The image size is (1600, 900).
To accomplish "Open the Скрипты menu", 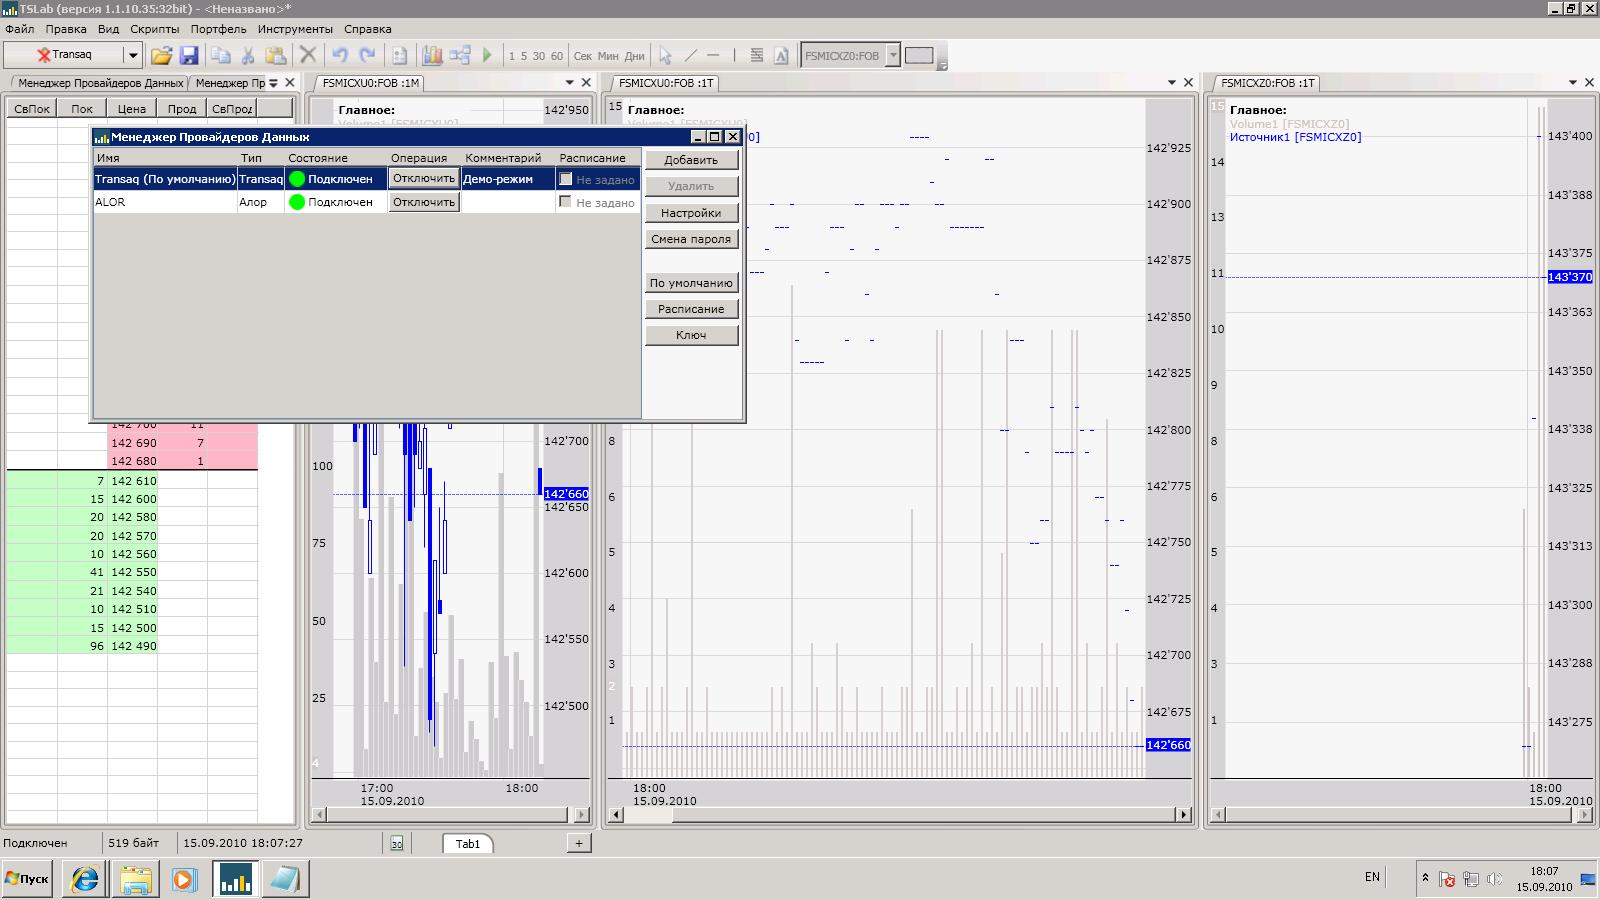I will 154,29.
